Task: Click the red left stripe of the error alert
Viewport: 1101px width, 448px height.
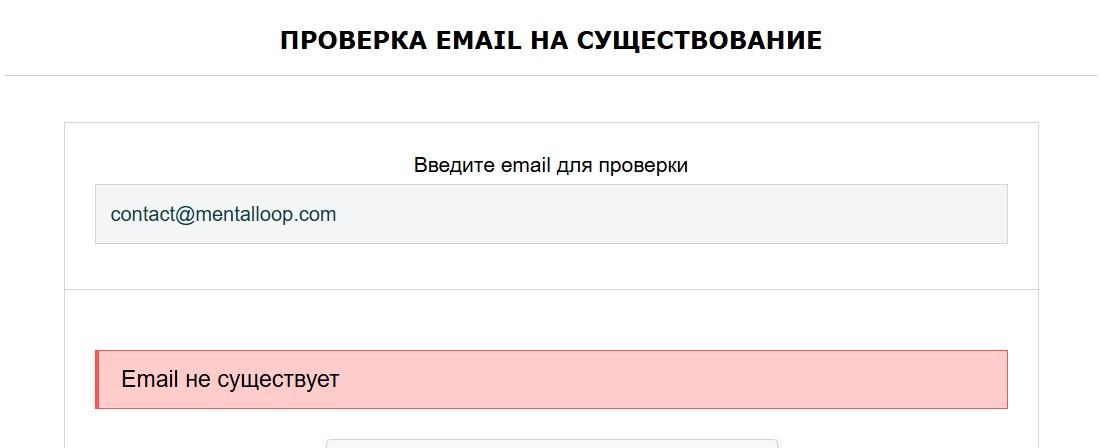Action: (x=97, y=380)
